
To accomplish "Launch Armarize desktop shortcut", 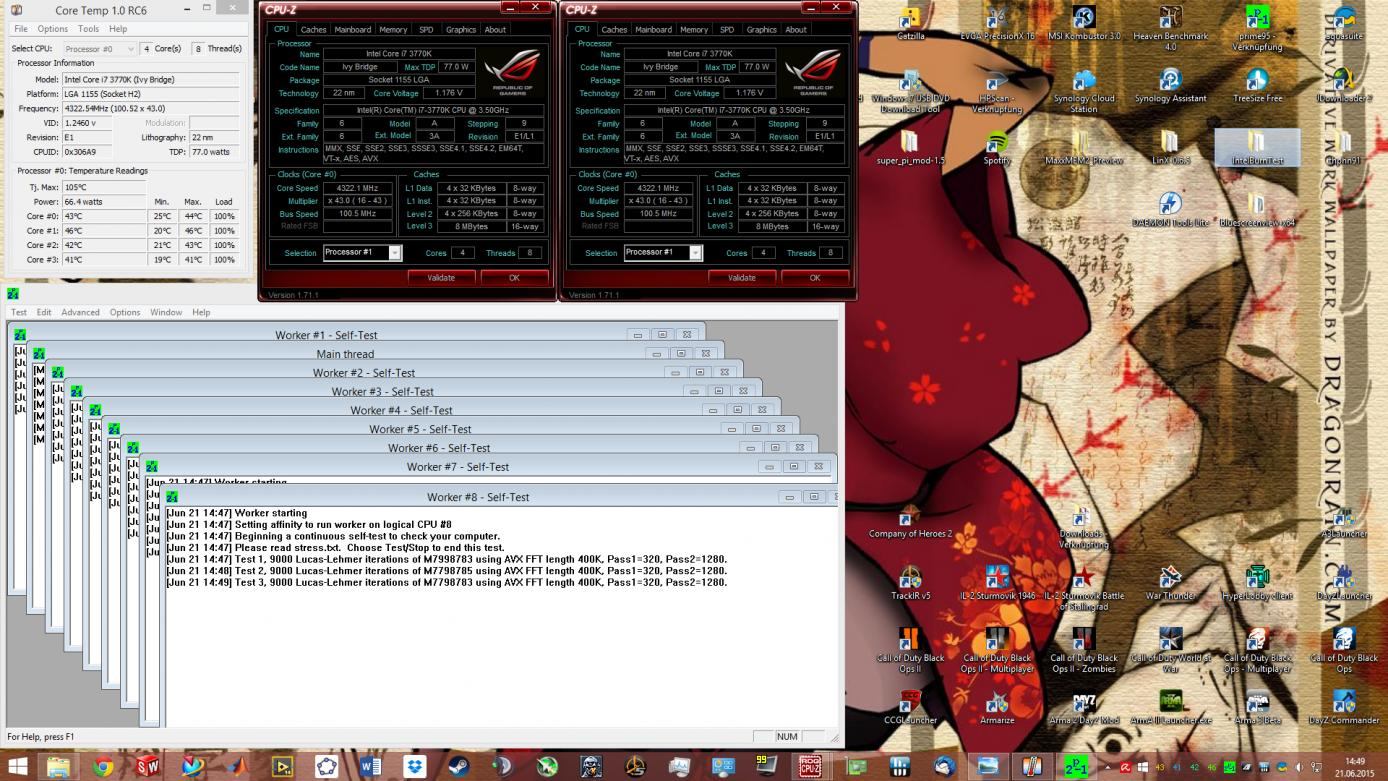I will (997, 707).
